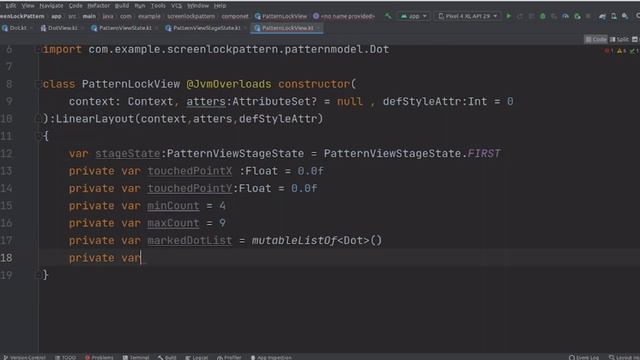The width and height of the screenshot is (640, 360).
Task: Click the 'java' breadcrumb in navigation bar
Action: (108, 16)
